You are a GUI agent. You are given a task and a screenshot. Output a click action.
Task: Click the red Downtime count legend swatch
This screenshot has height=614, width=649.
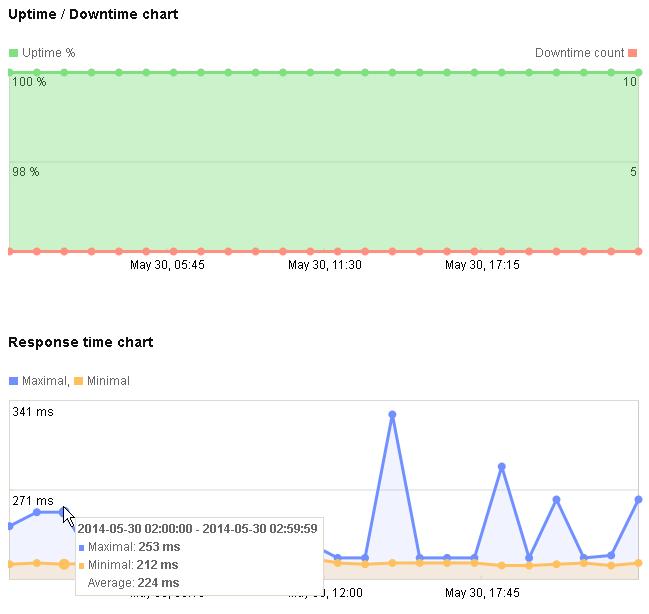[x=633, y=53]
